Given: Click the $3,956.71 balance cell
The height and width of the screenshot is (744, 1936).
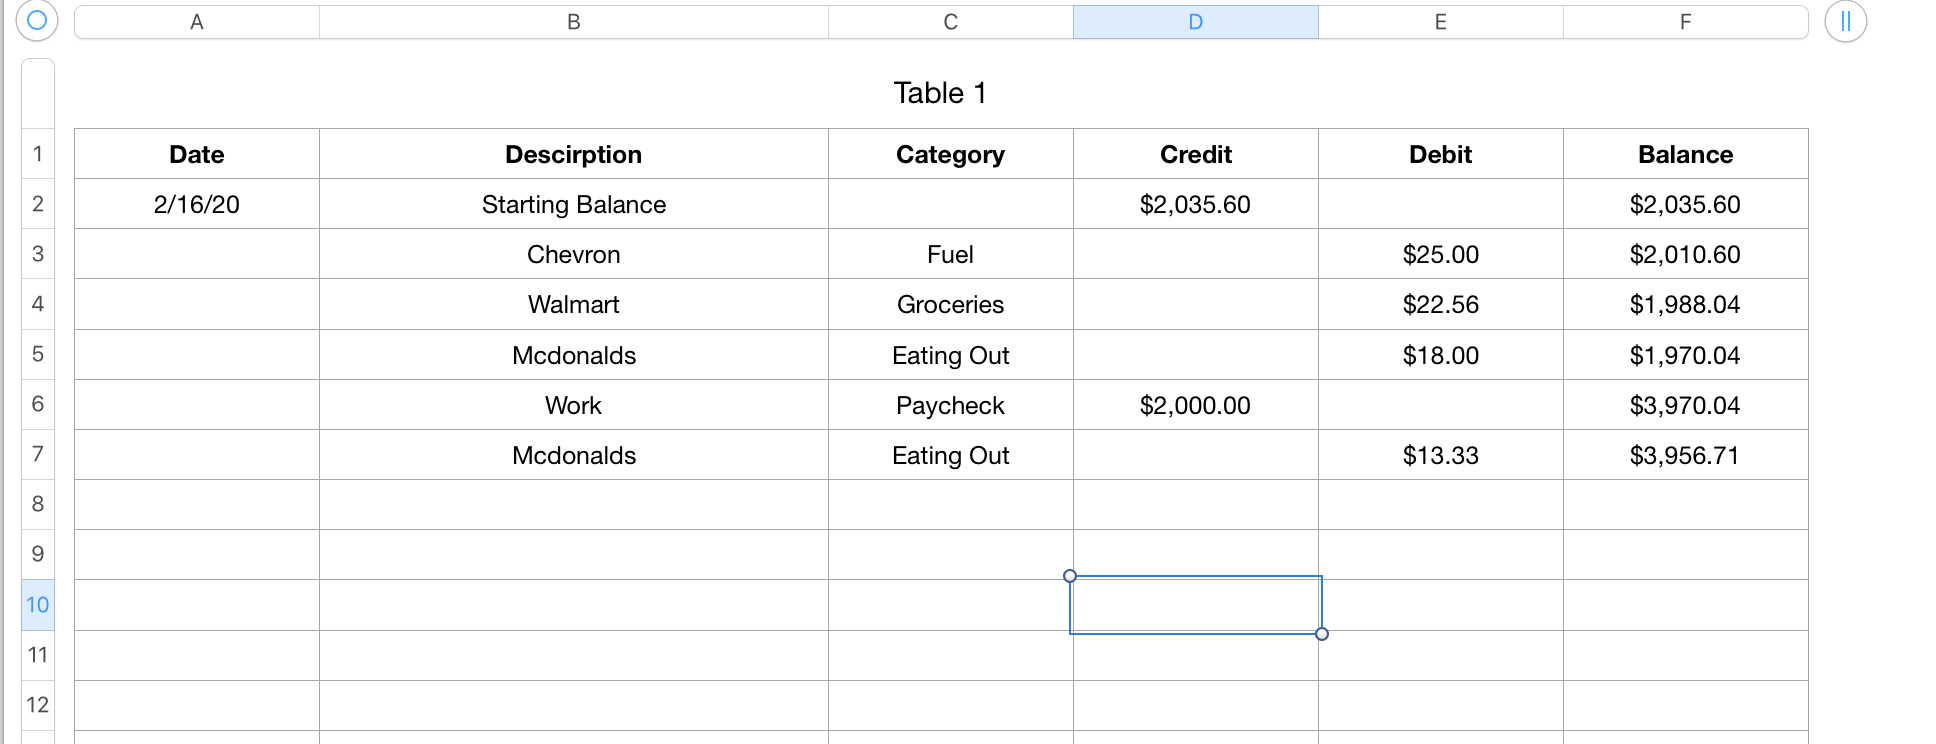Looking at the screenshot, I should (1685, 456).
